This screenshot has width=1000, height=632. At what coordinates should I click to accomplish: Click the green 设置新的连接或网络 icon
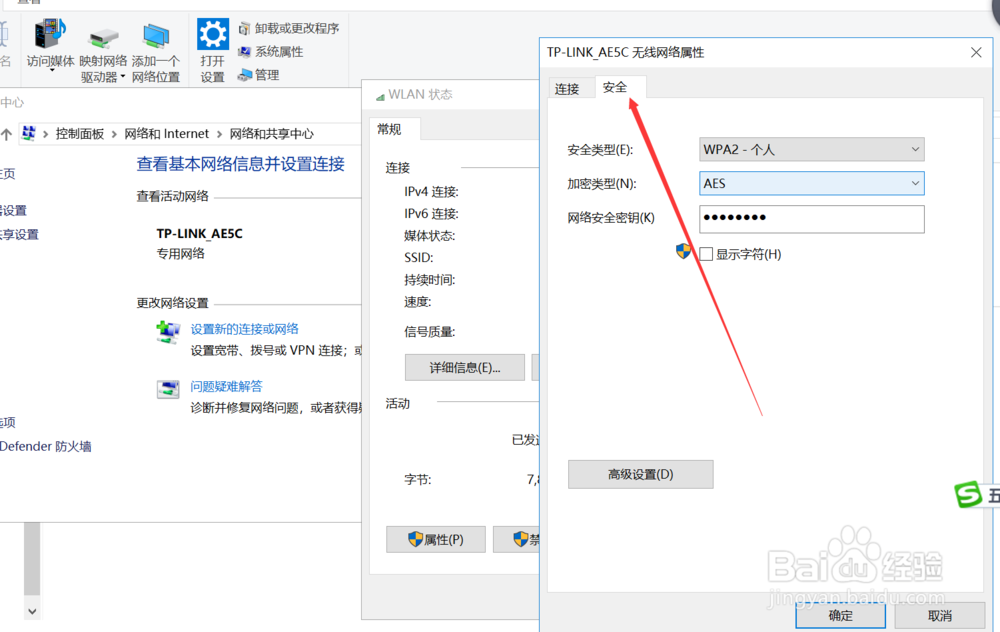coord(168,330)
